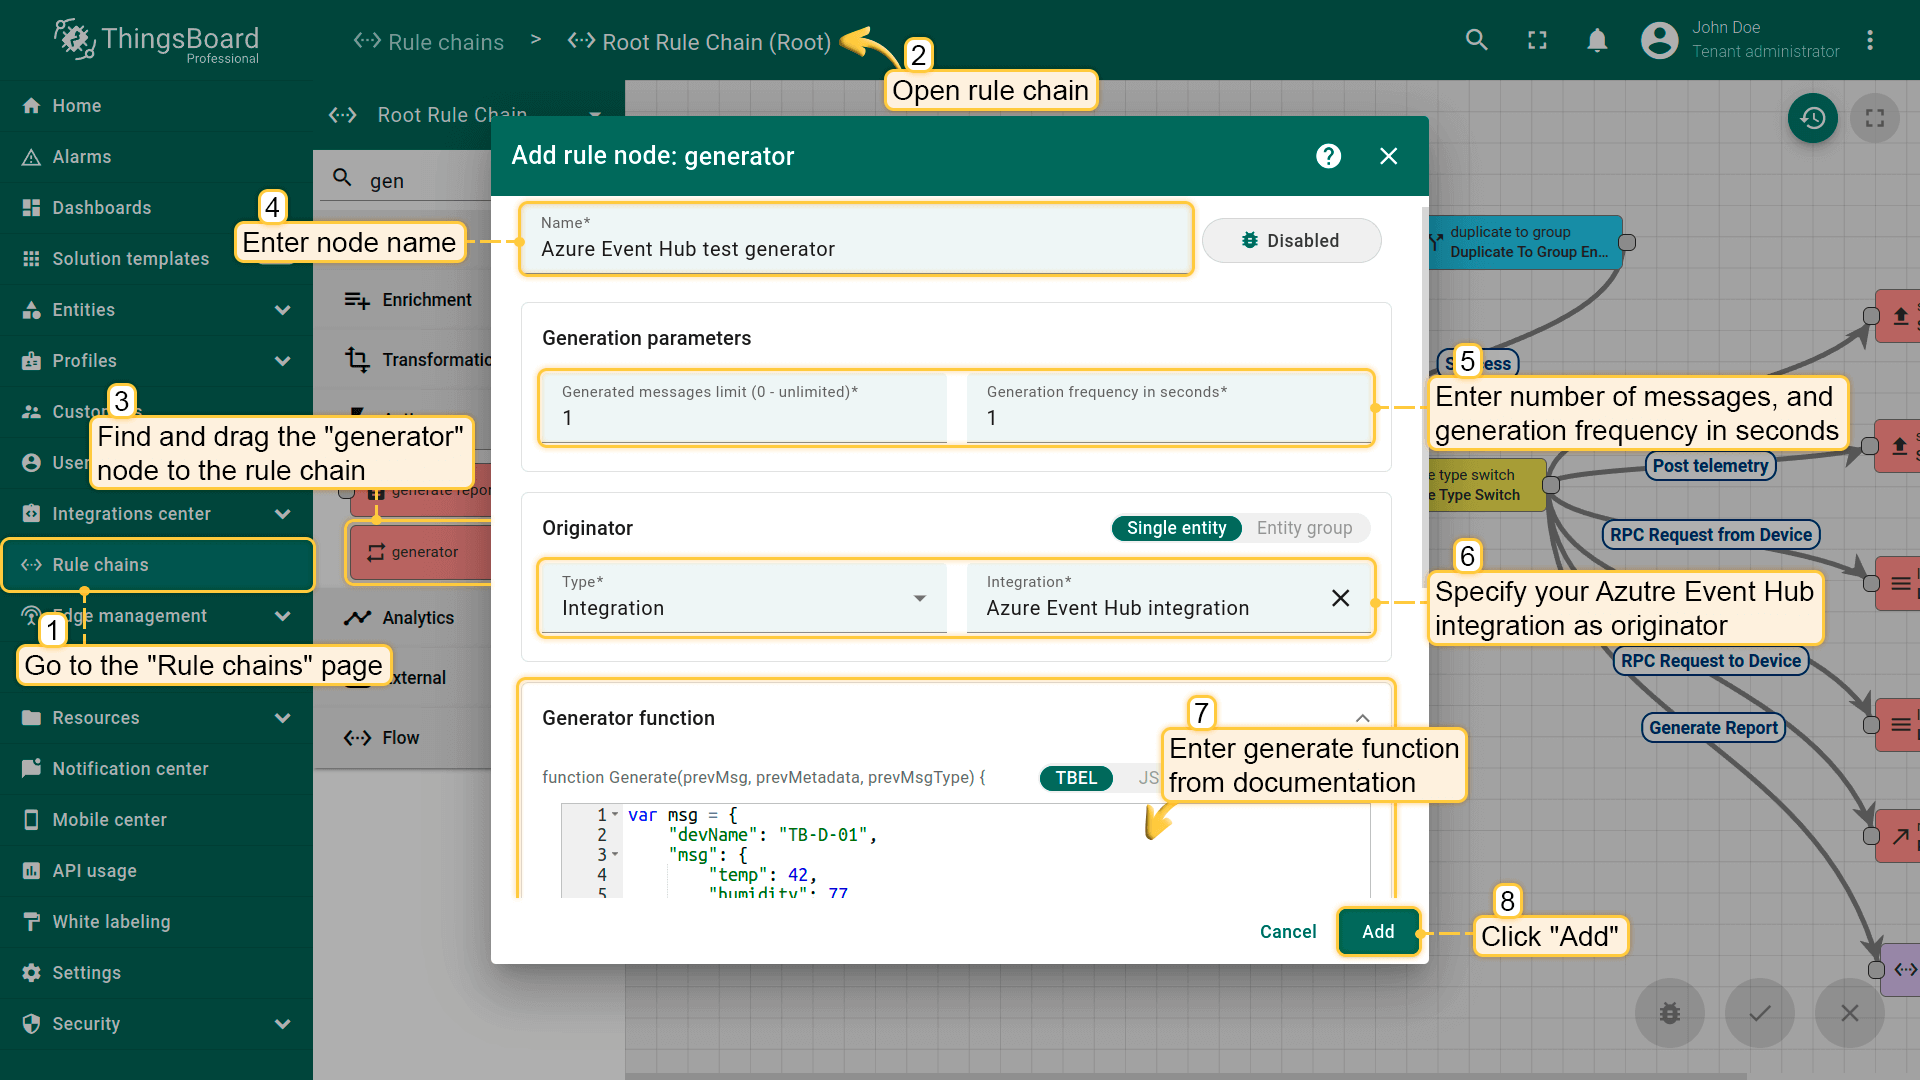Screen dimensions: 1920x1080
Task: Open the Dashboards sidebar item
Action: (102, 208)
